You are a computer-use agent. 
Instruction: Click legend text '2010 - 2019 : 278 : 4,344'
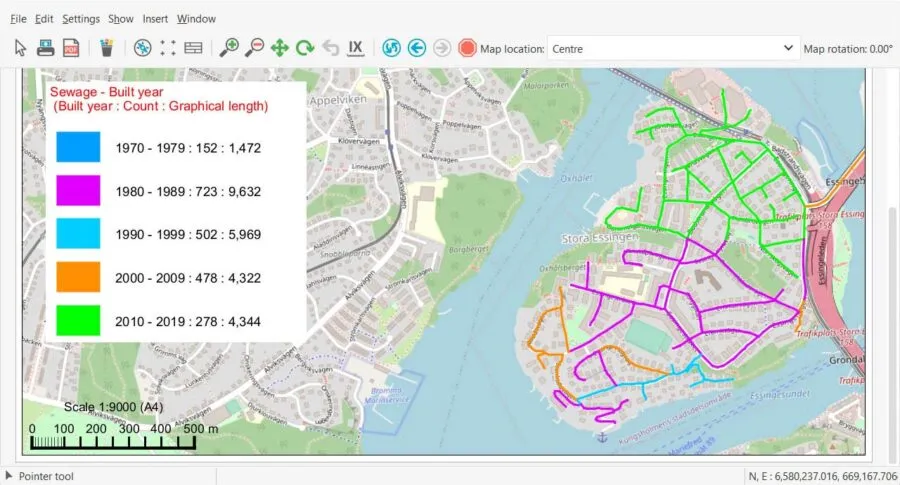coord(188,321)
